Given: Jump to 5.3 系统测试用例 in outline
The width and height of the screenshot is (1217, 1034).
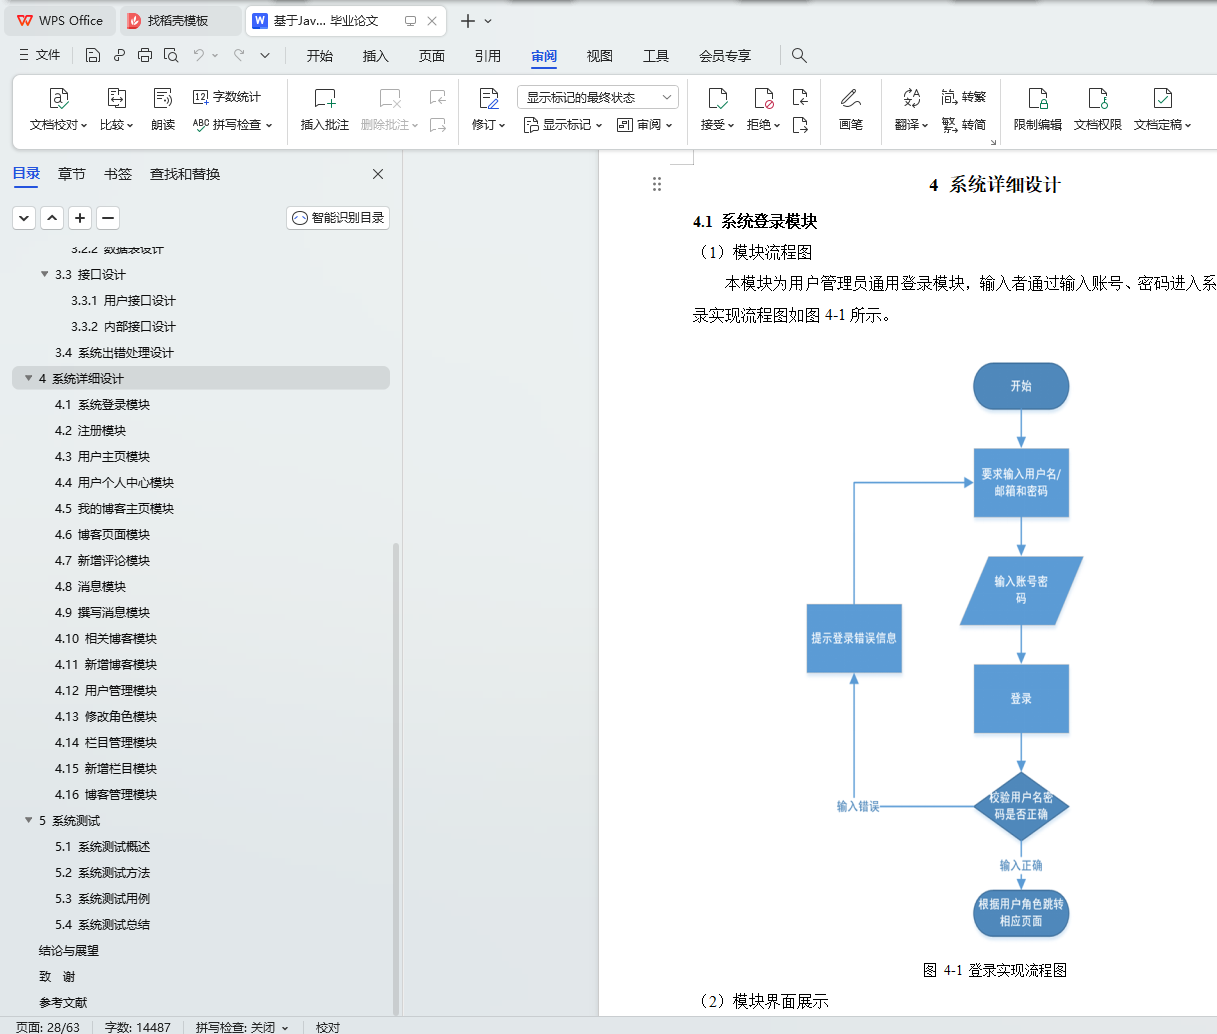Looking at the screenshot, I should (x=102, y=898).
